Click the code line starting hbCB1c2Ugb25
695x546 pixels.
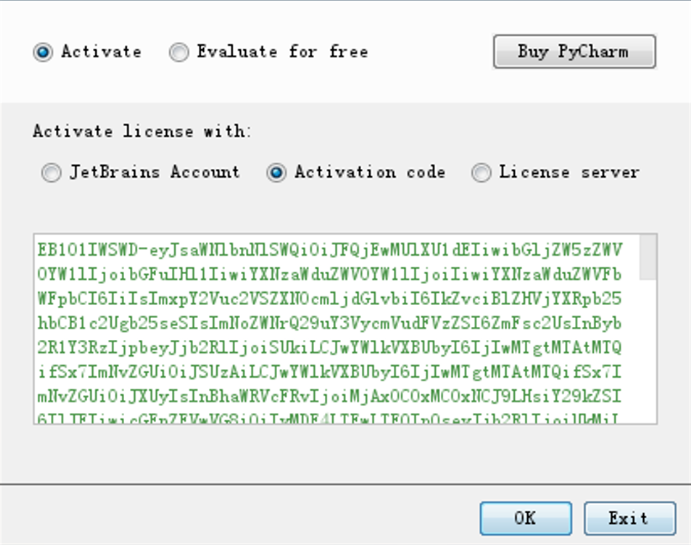click(329, 323)
